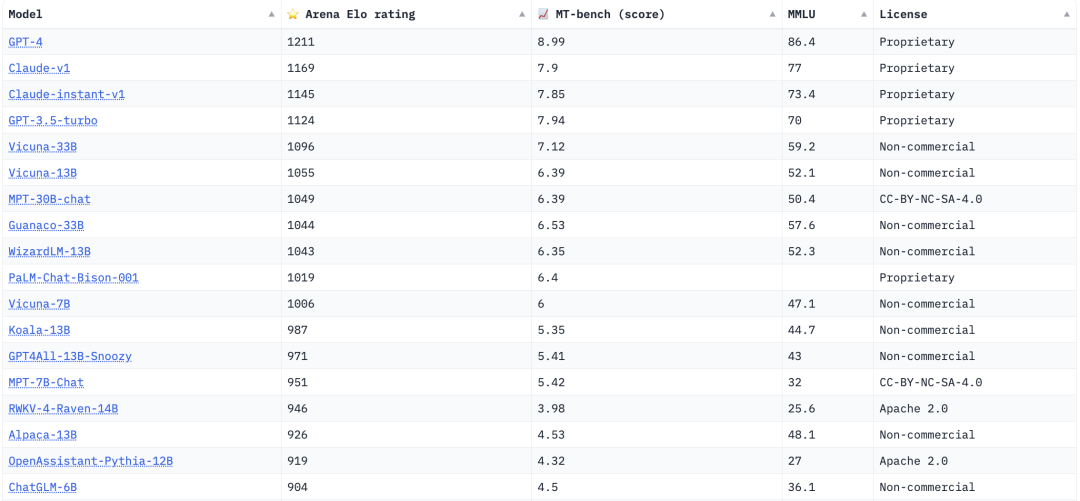Sort table by Model column arrows

(x=271, y=15)
